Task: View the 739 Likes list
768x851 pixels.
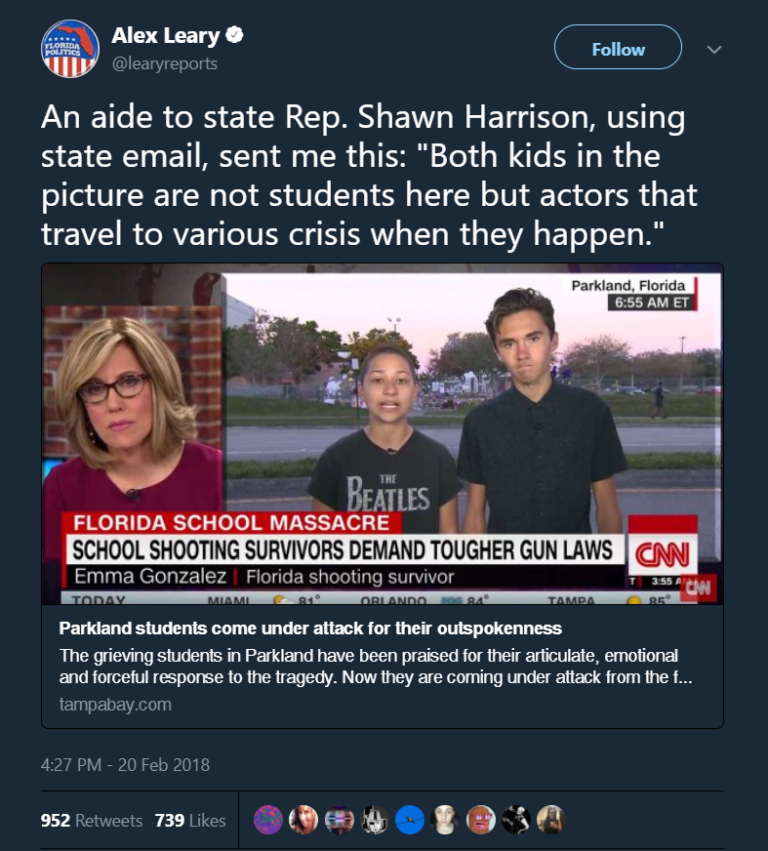Action: click(x=190, y=820)
